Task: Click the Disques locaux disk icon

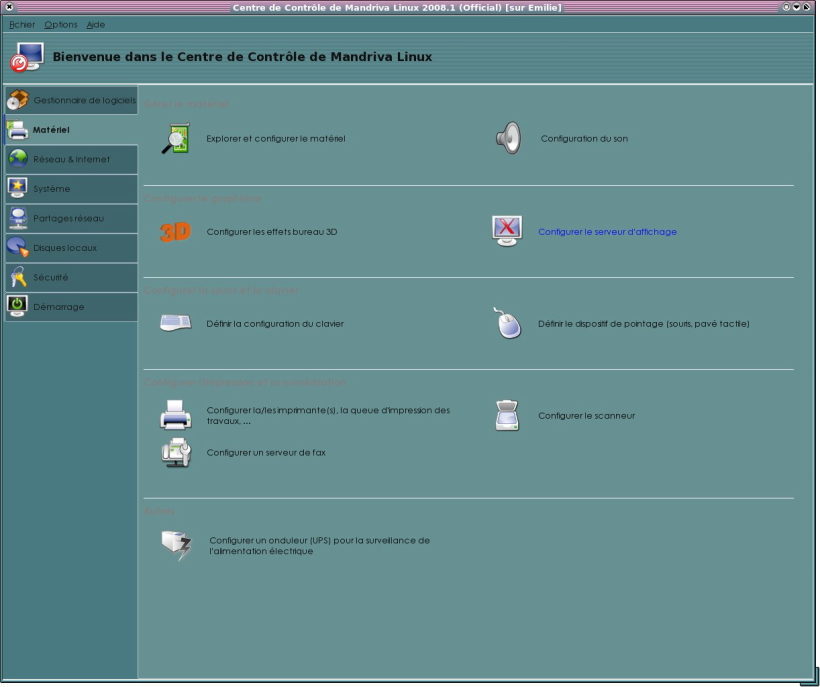Action: point(18,247)
